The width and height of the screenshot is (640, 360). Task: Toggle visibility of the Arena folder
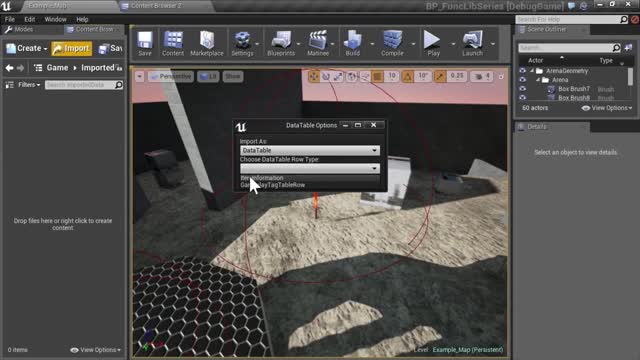(x=522, y=80)
